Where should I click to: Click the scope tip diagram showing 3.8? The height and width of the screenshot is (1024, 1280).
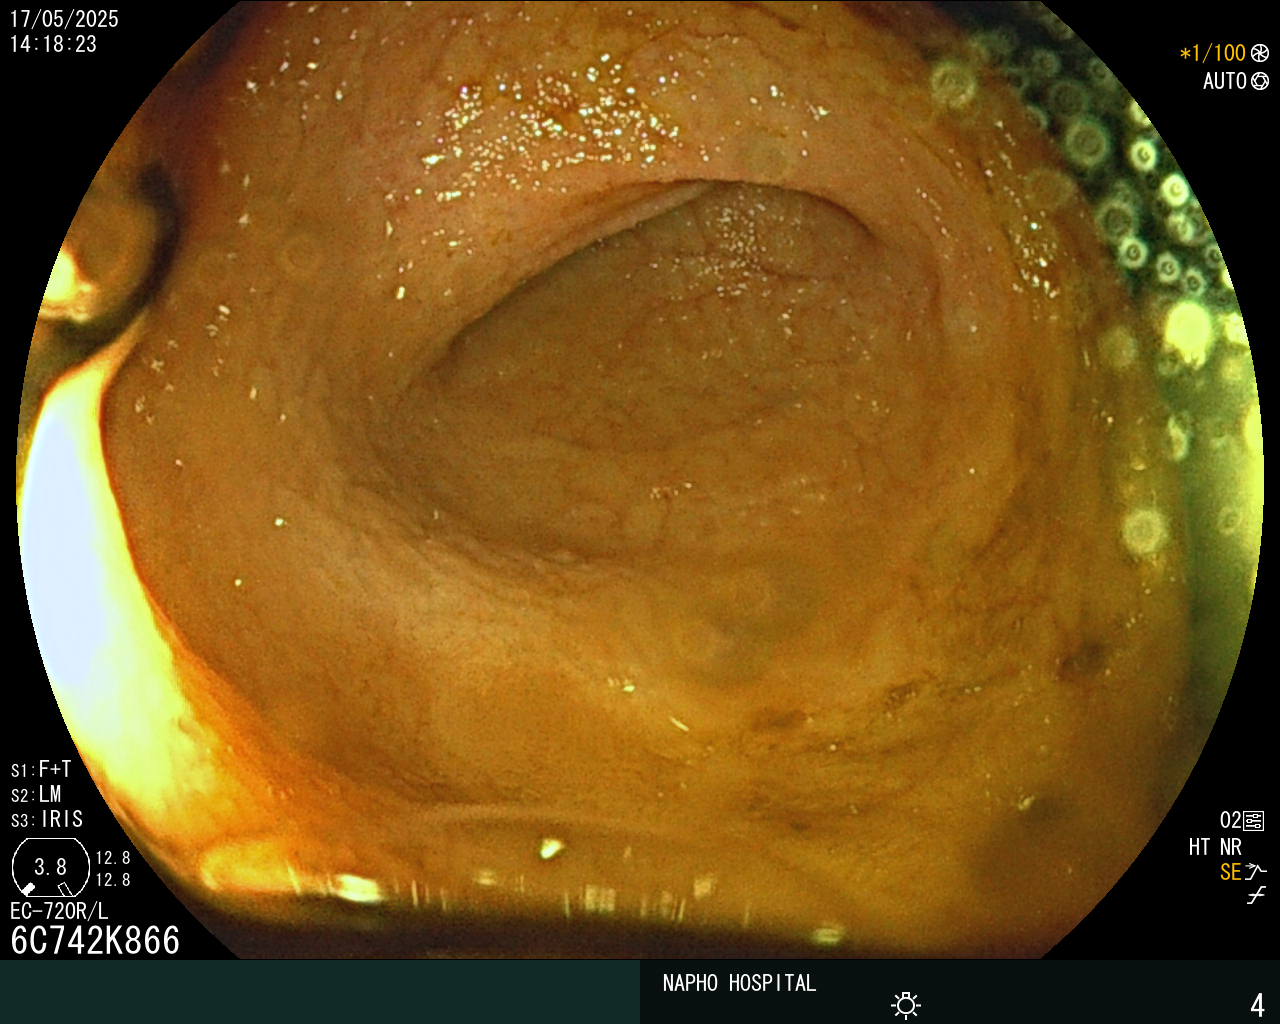(x=50, y=867)
